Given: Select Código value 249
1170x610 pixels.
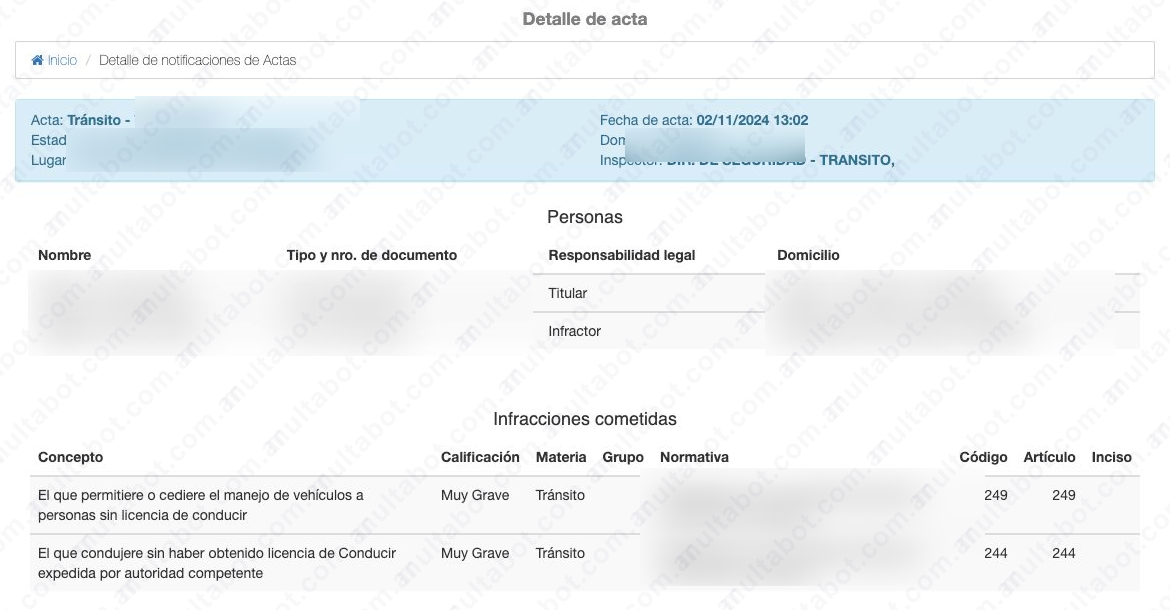Looking at the screenshot, I should point(995,495).
